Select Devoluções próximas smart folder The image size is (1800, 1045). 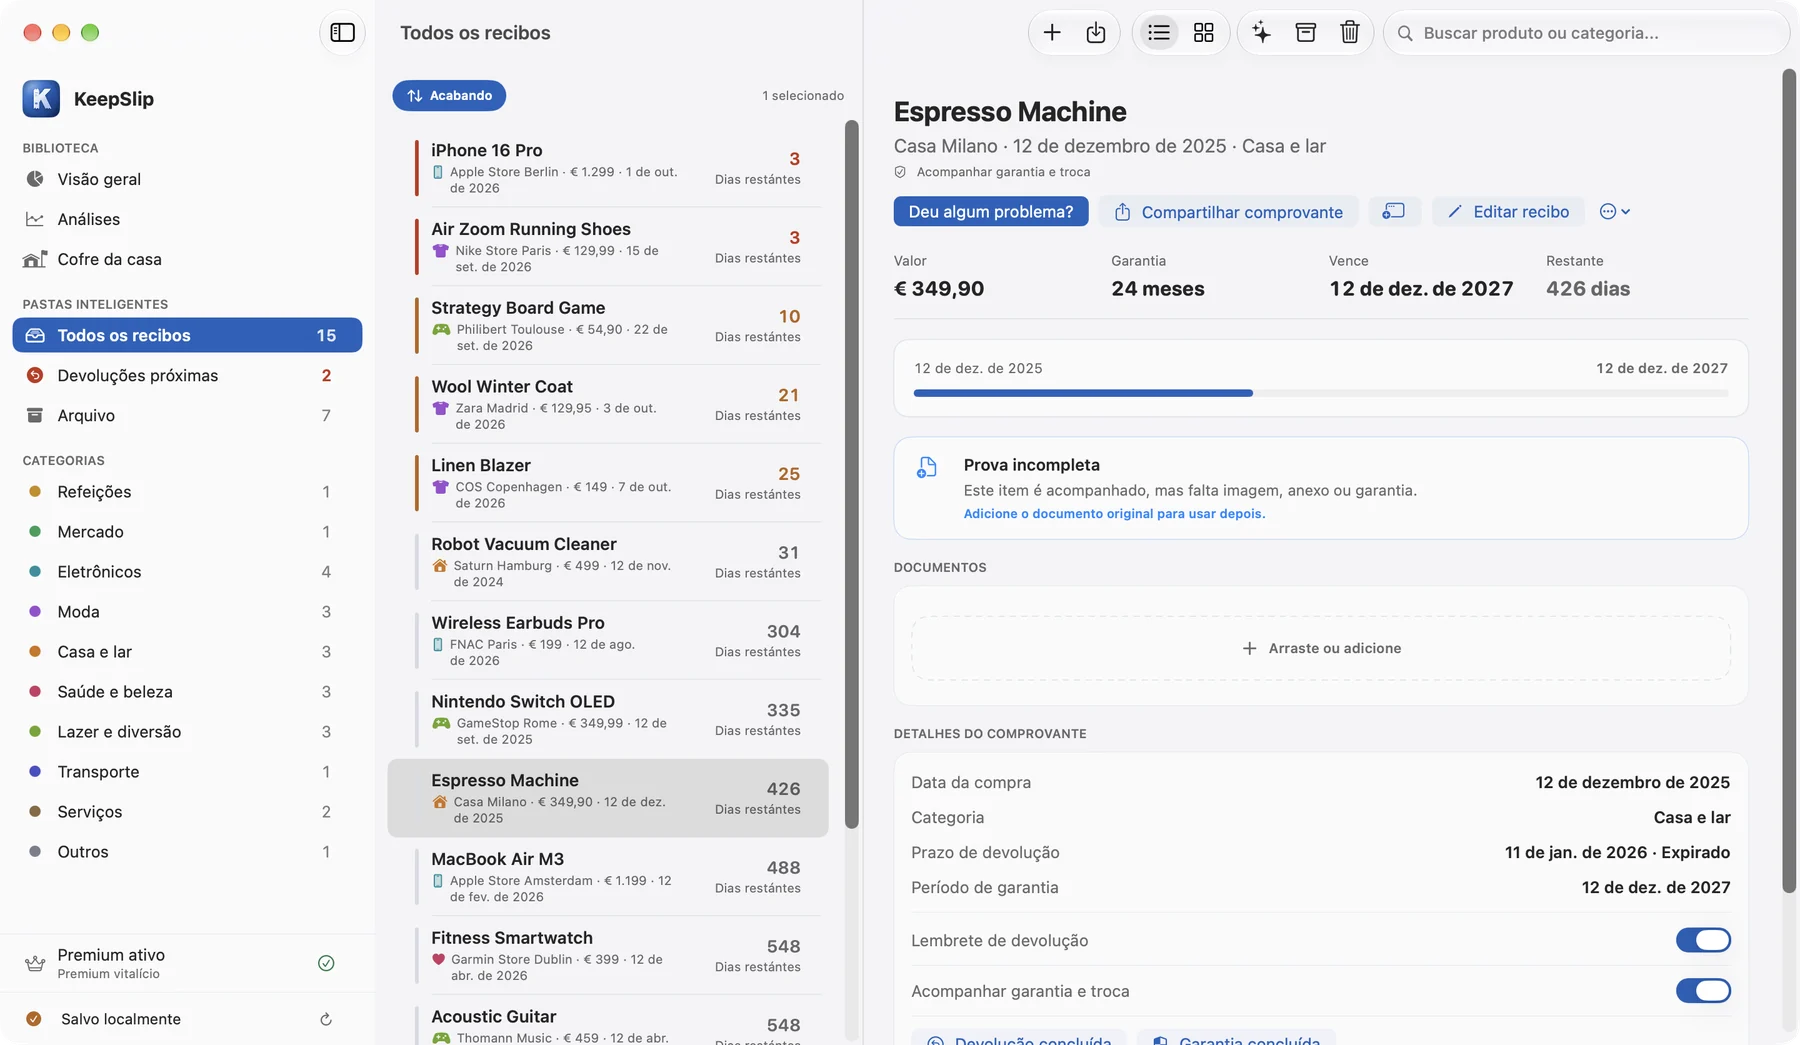pyautogui.click(x=187, y=375)
